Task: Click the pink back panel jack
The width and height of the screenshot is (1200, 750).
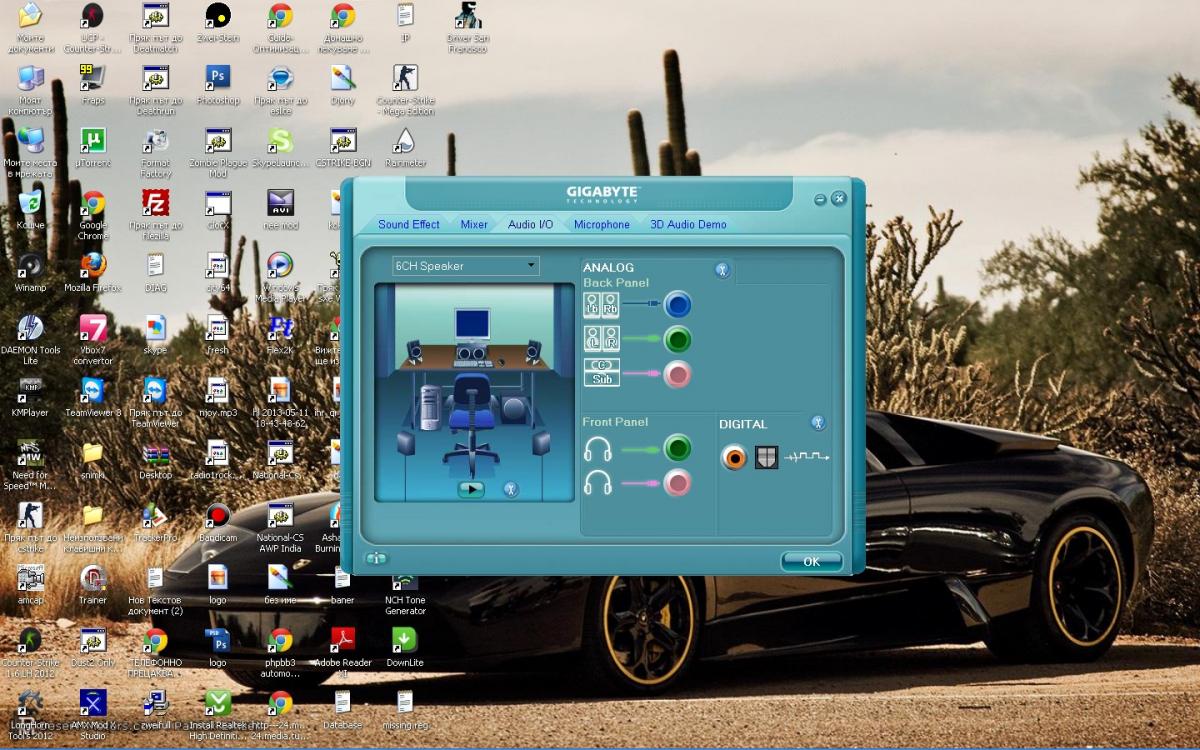Action: (x=678, y=375)
